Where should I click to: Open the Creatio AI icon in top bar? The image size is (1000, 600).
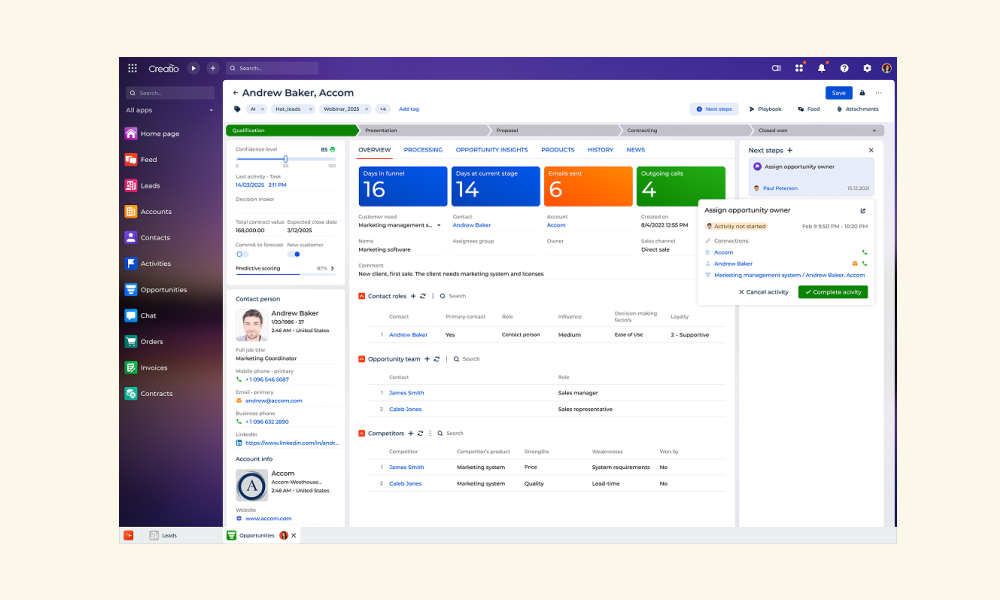point(776,68)
